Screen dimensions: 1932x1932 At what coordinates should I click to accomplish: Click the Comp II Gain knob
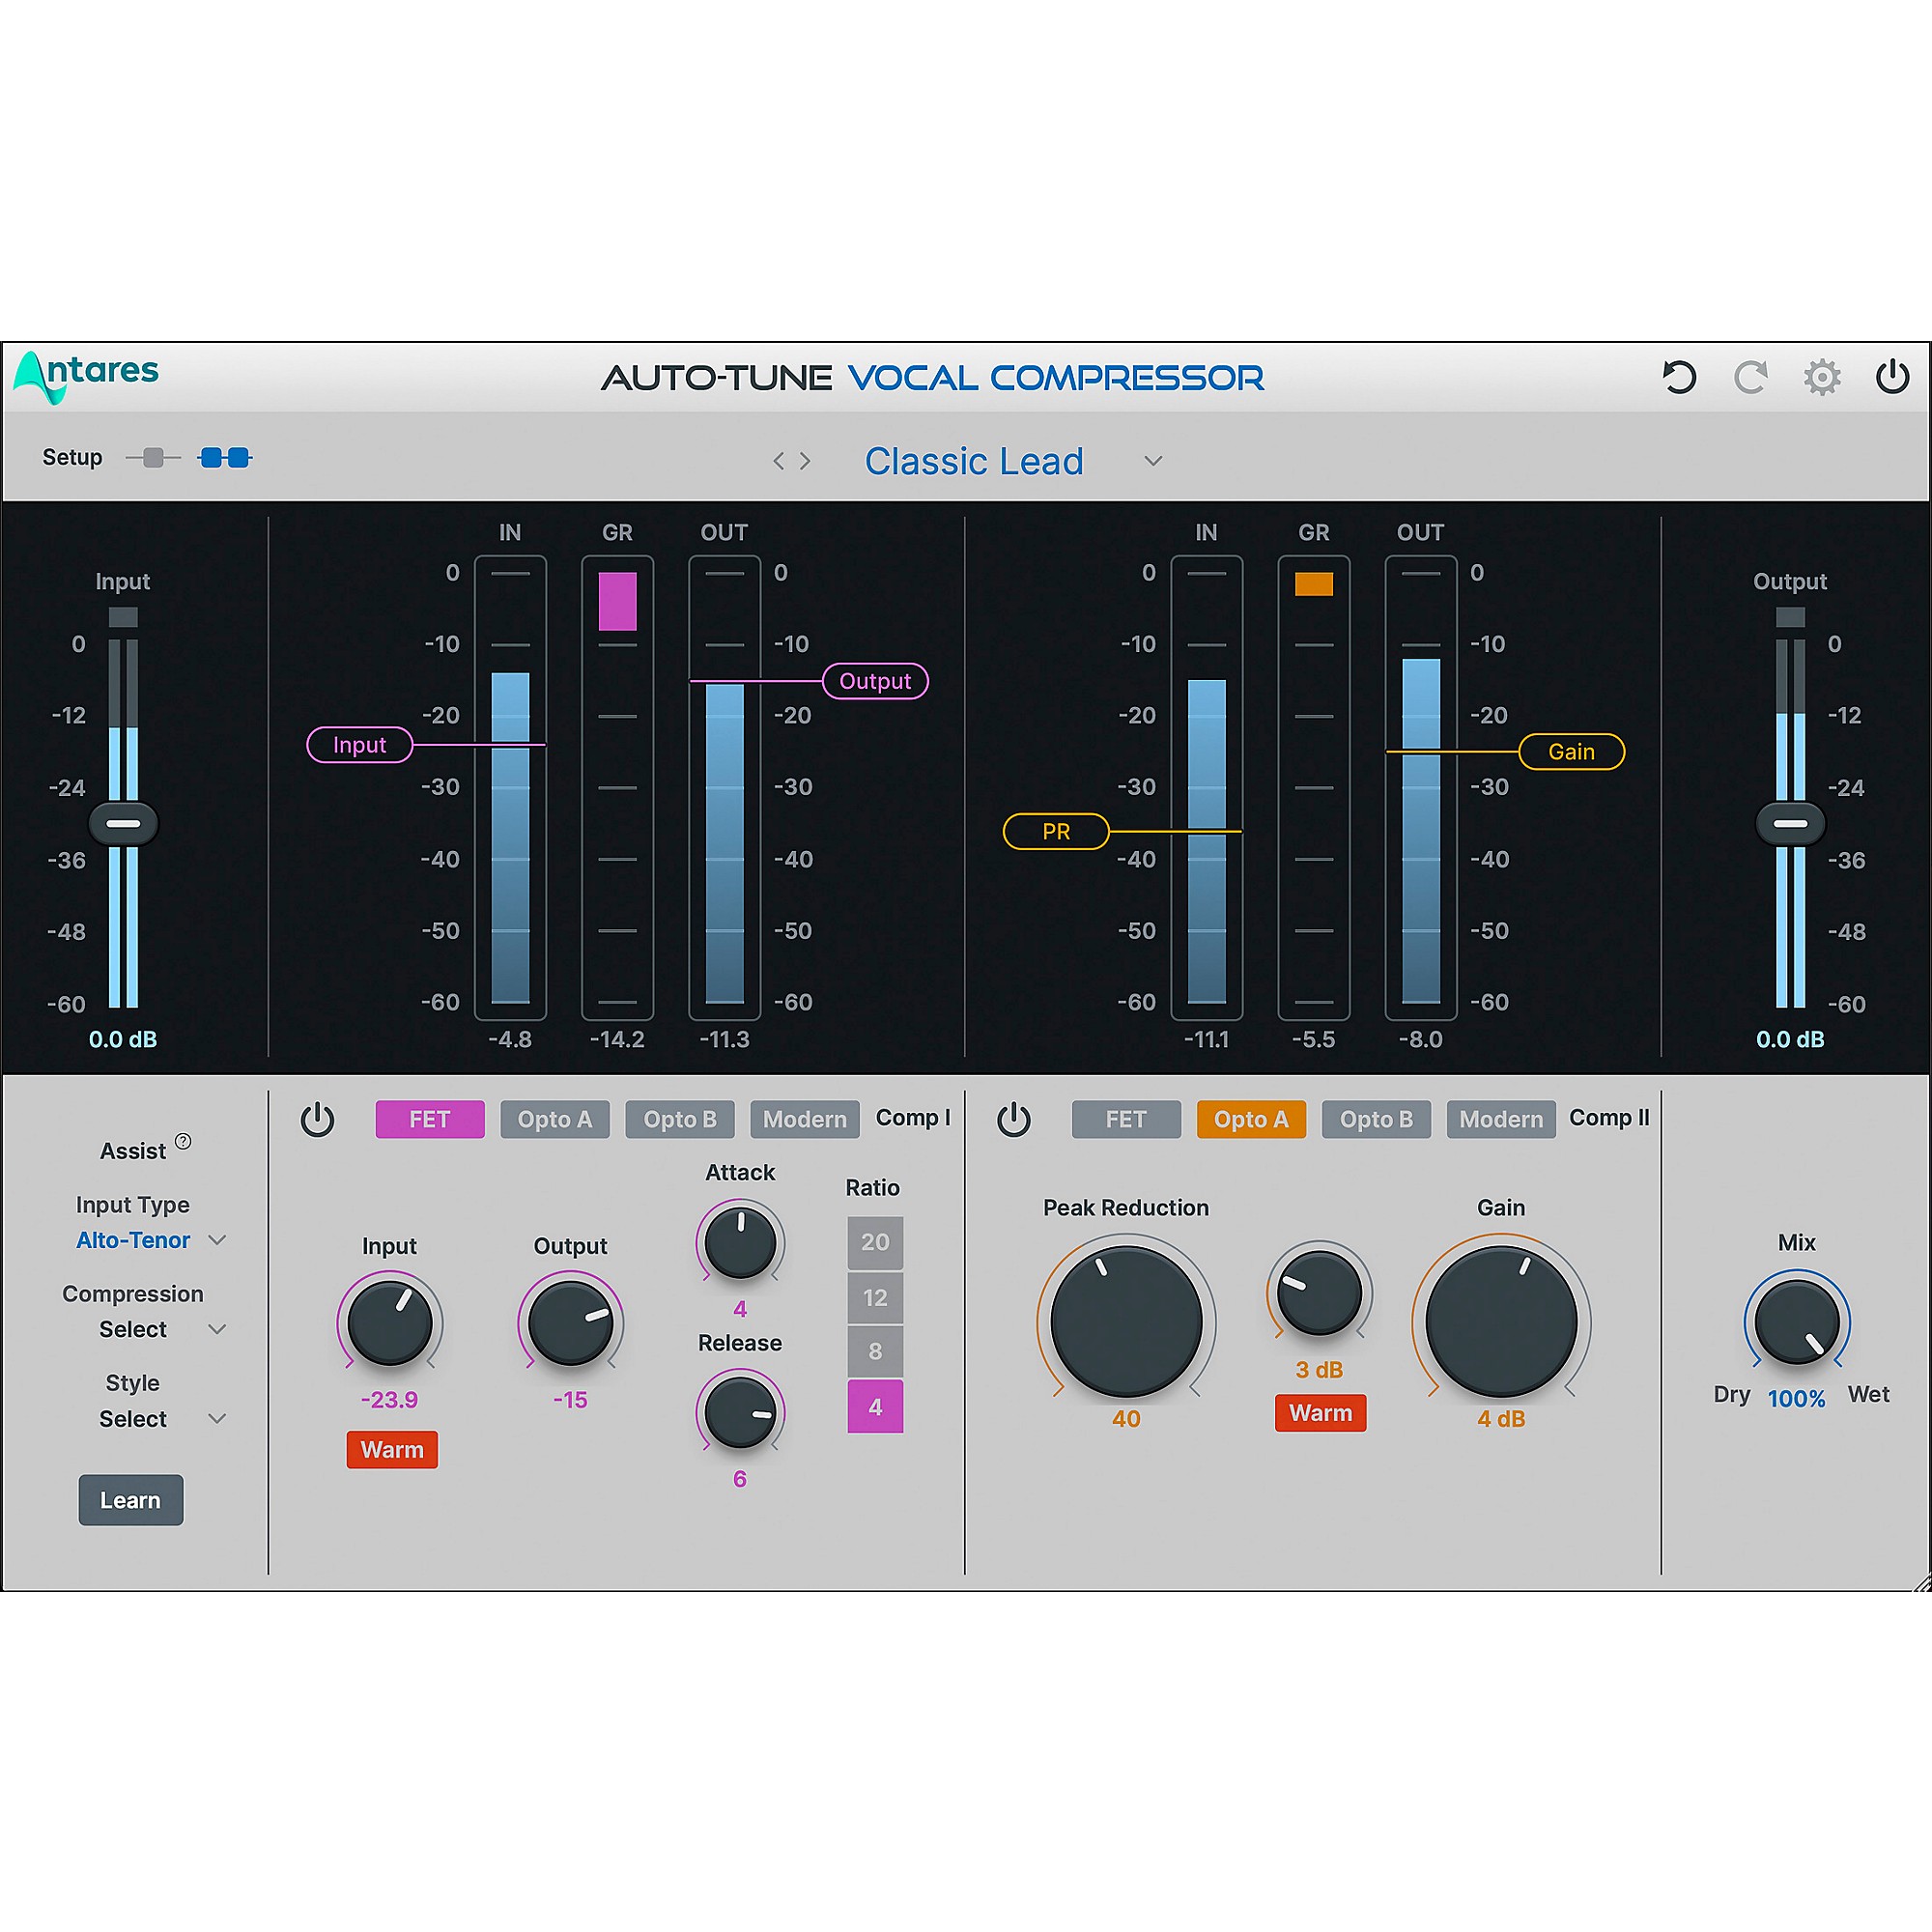1501,1322
